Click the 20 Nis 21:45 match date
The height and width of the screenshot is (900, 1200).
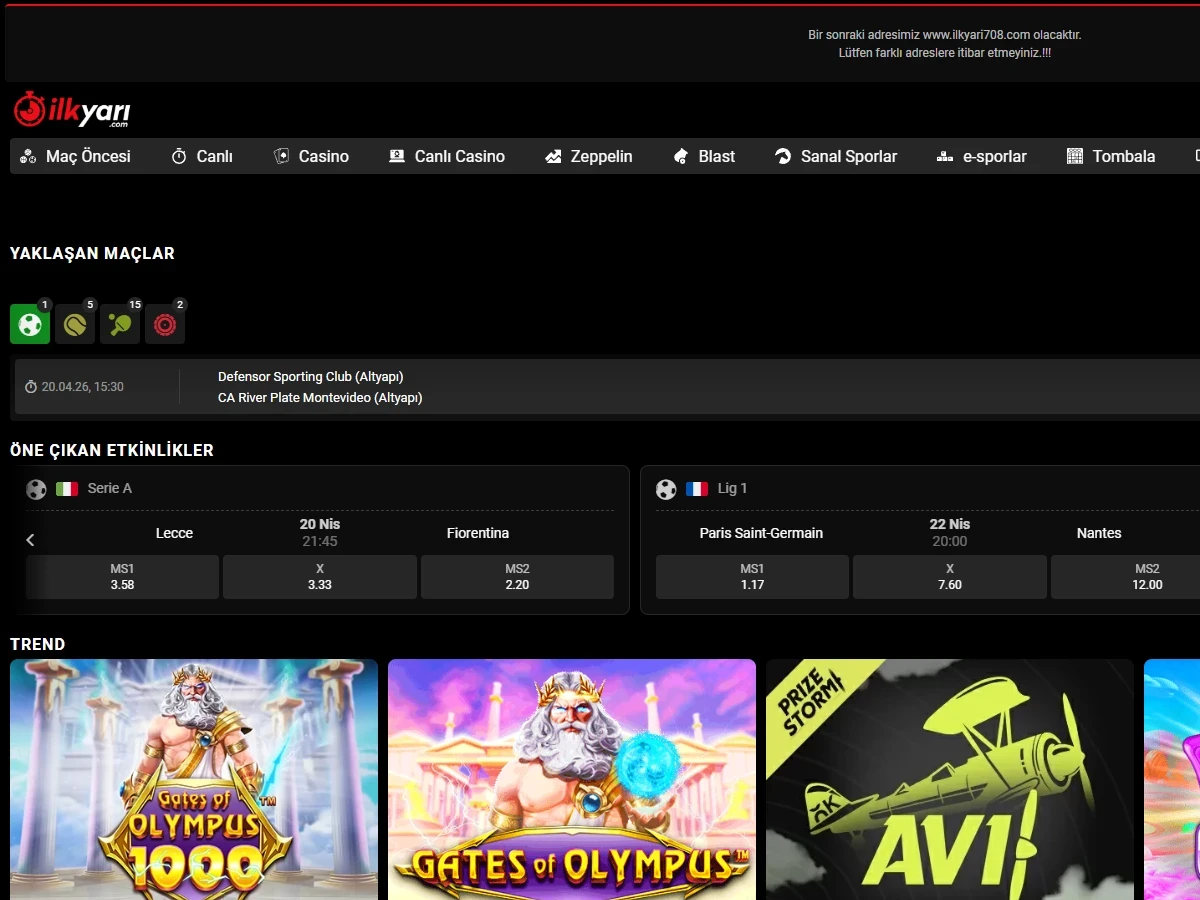tap(320, 533)
